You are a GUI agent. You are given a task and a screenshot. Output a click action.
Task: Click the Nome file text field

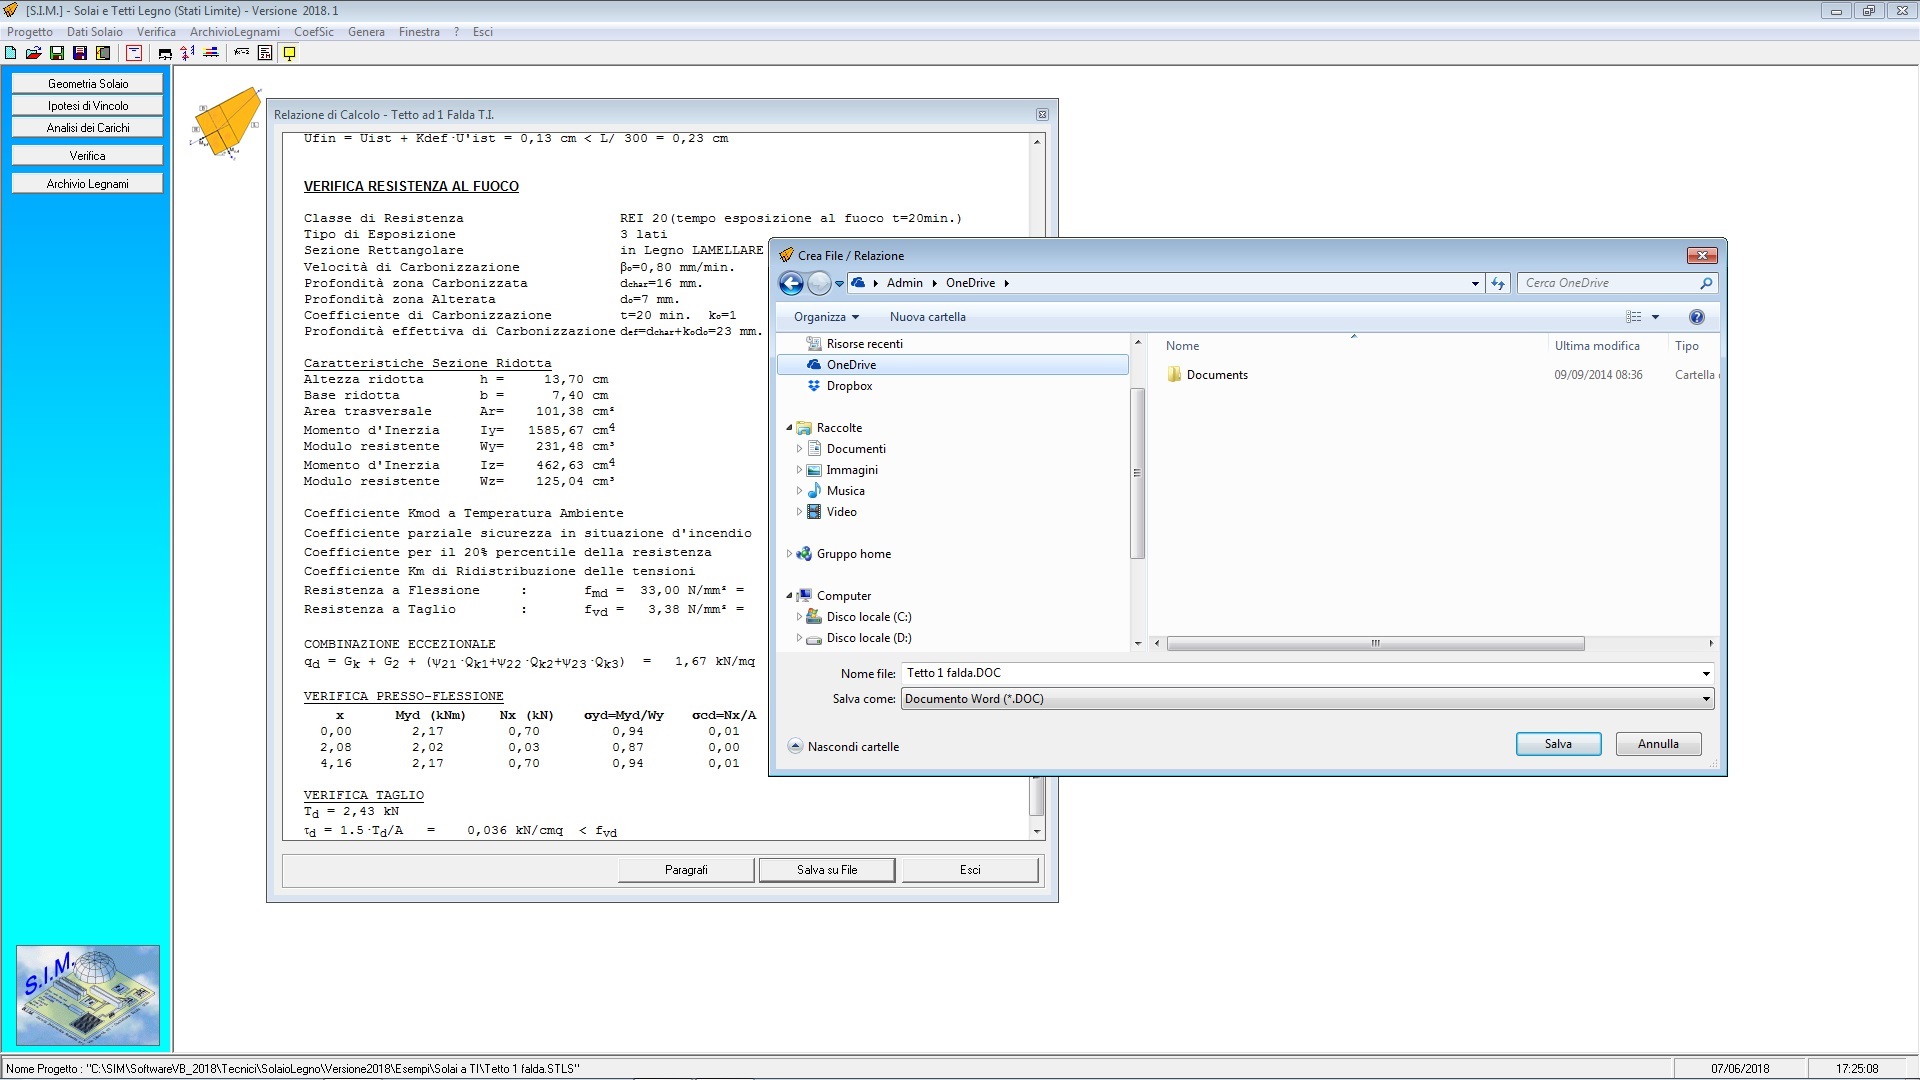coord(1300,674)
